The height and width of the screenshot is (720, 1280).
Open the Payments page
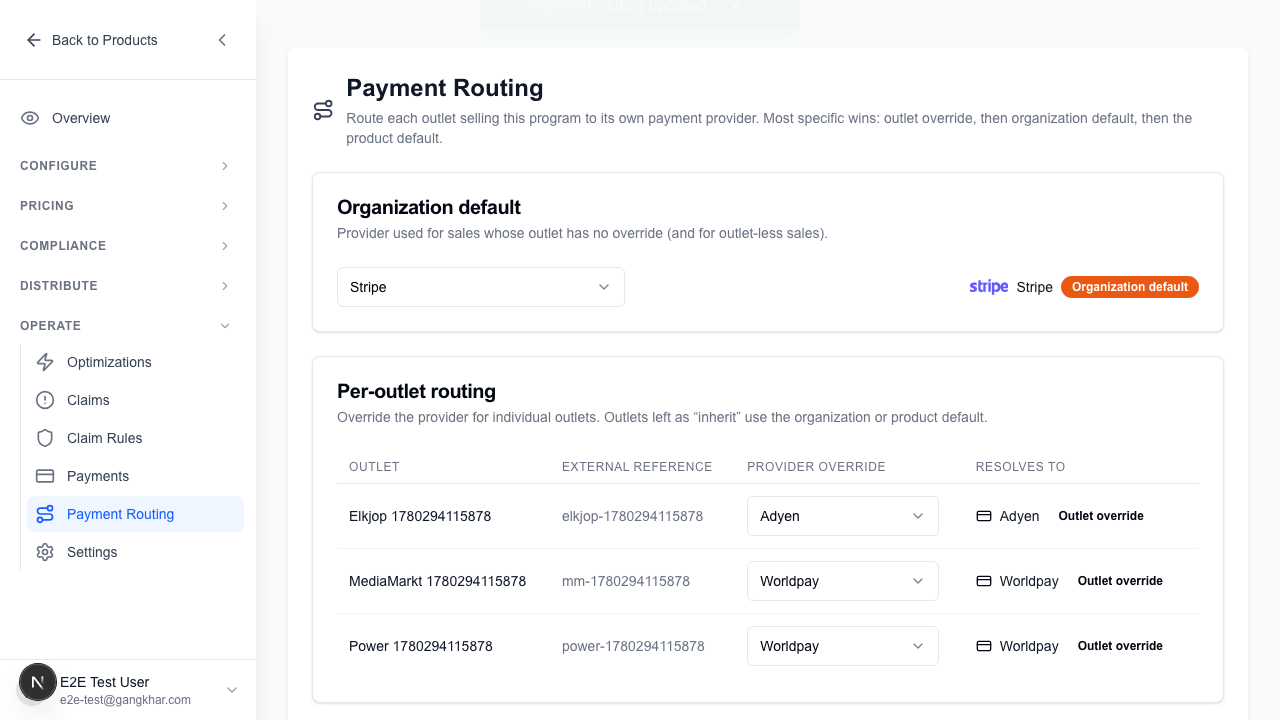136,476
